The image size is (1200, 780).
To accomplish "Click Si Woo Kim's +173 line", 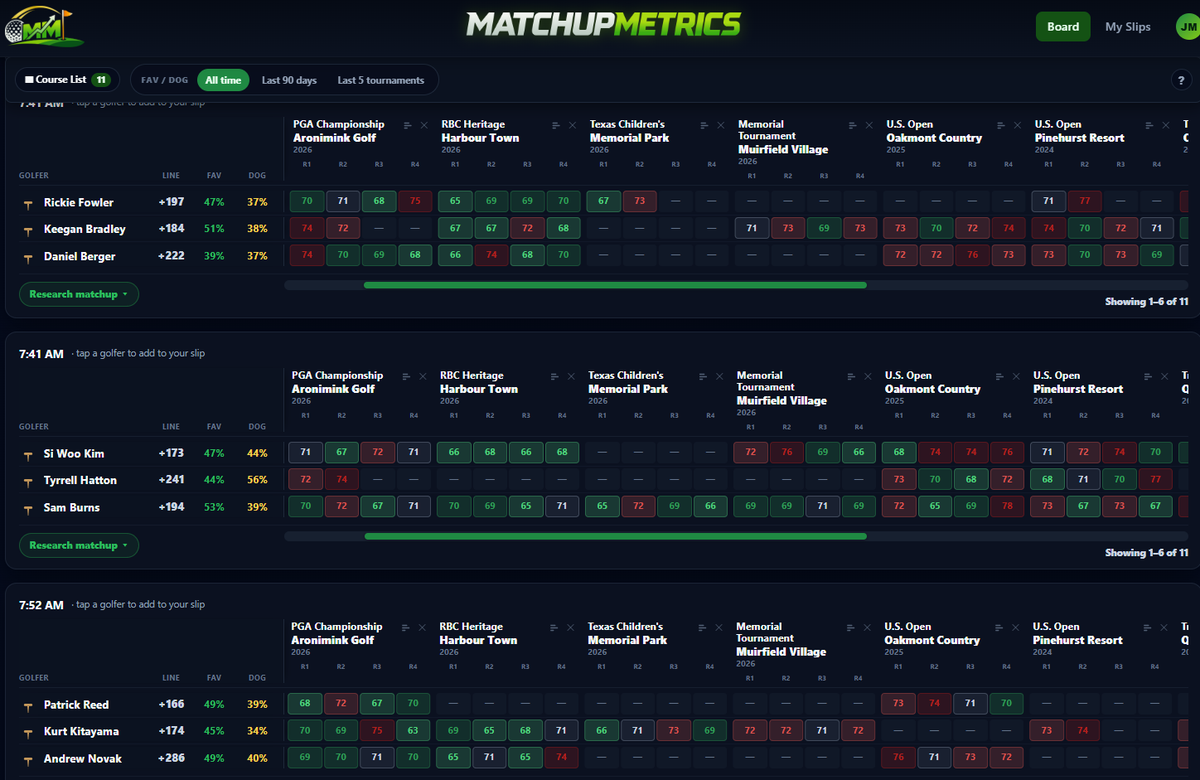I will (x=171, y=454).
